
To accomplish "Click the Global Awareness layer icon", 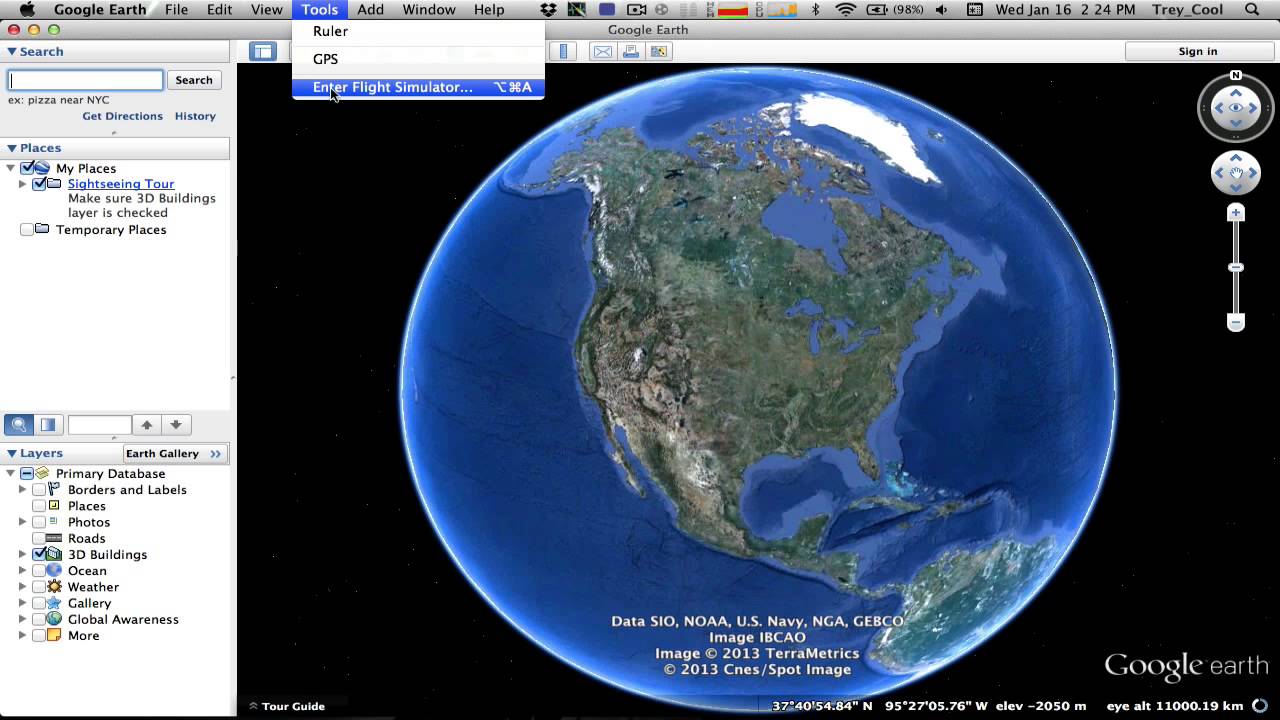I will (x=54, y=619).
